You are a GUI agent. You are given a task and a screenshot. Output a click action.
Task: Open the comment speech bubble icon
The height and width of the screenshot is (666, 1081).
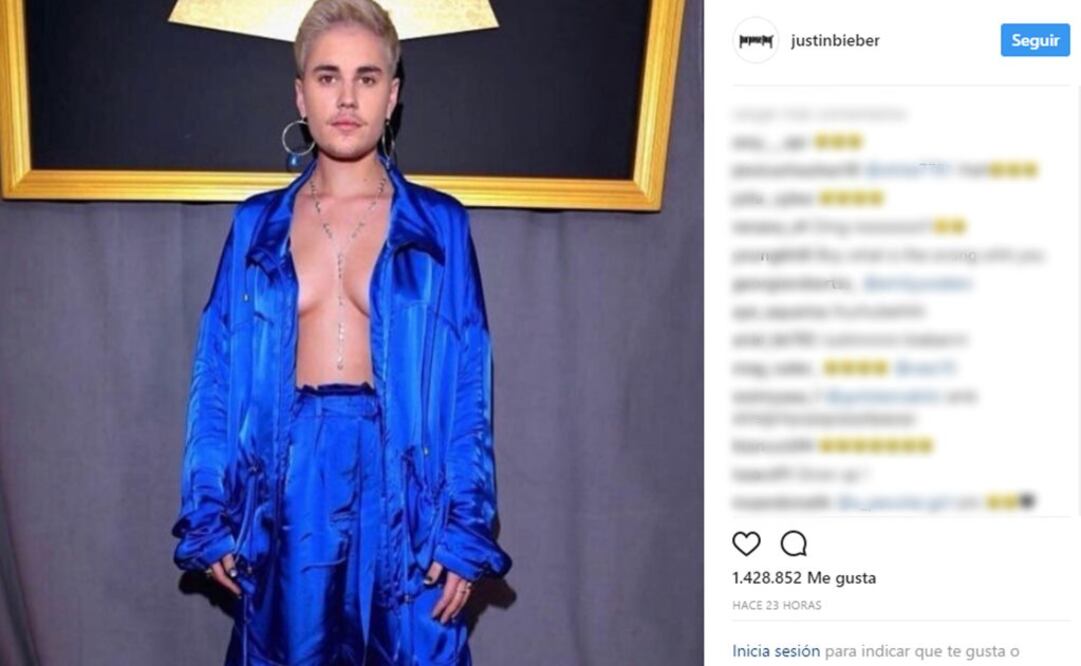tap(794, 544)
